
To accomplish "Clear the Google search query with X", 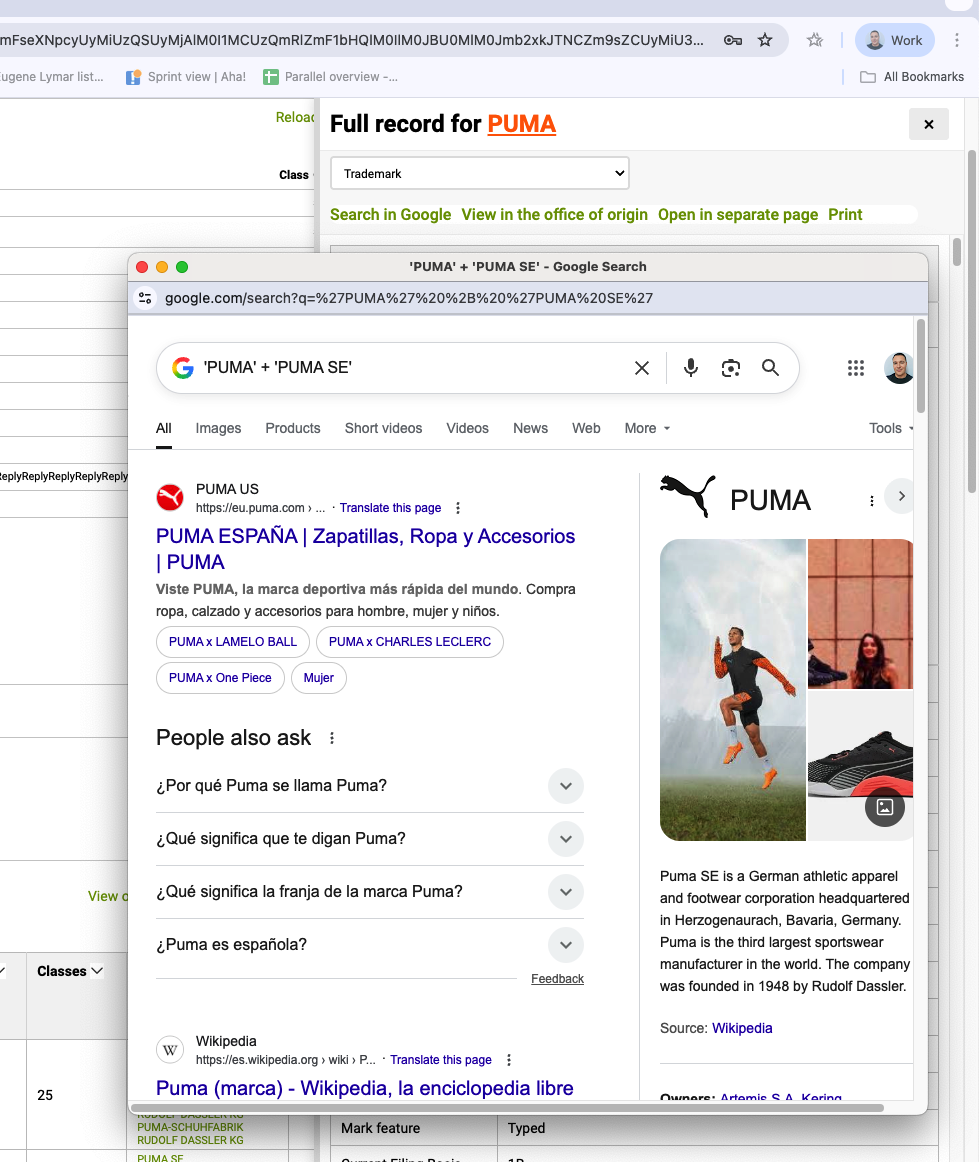I will click(x=642, y=368).
